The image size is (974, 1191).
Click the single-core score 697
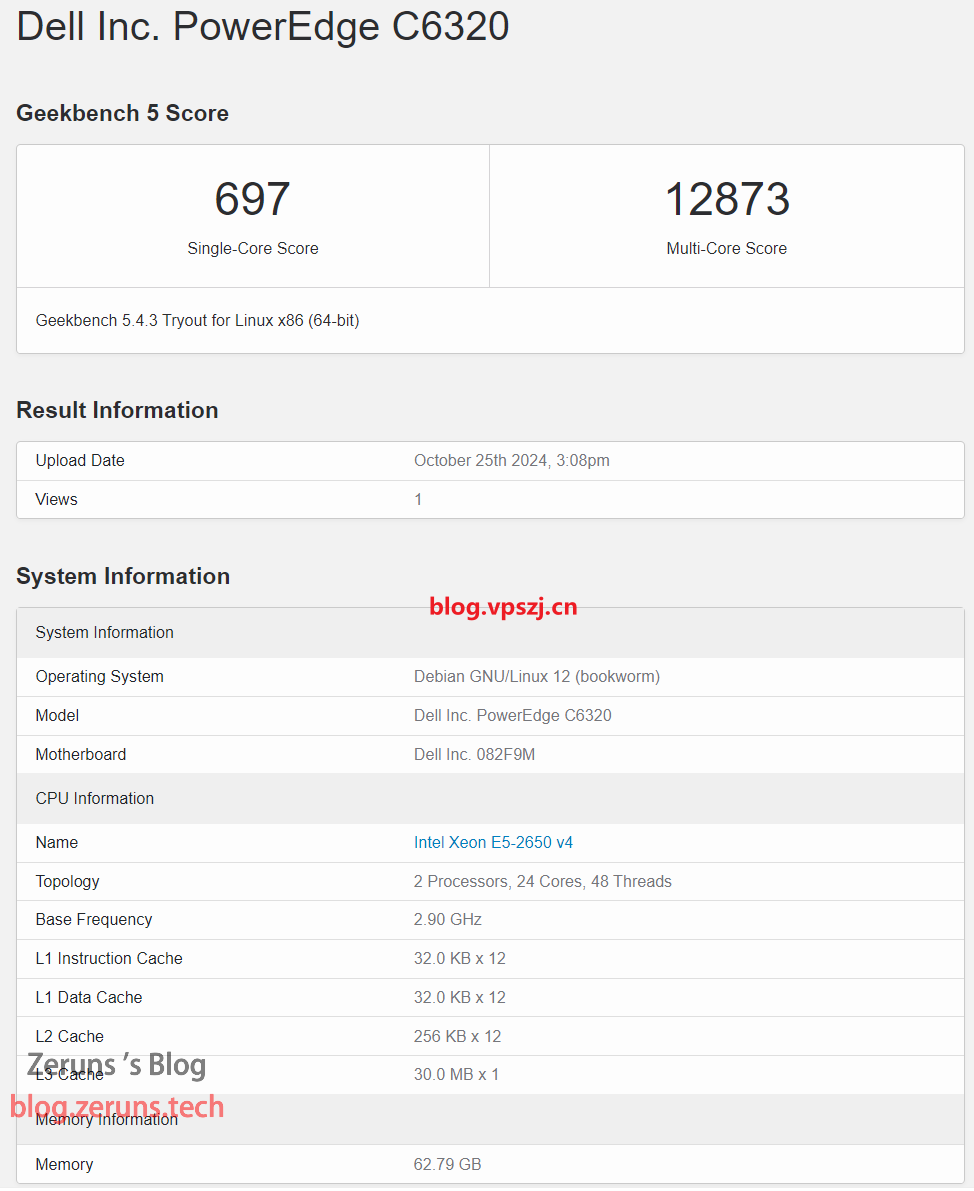coord(252,199)
